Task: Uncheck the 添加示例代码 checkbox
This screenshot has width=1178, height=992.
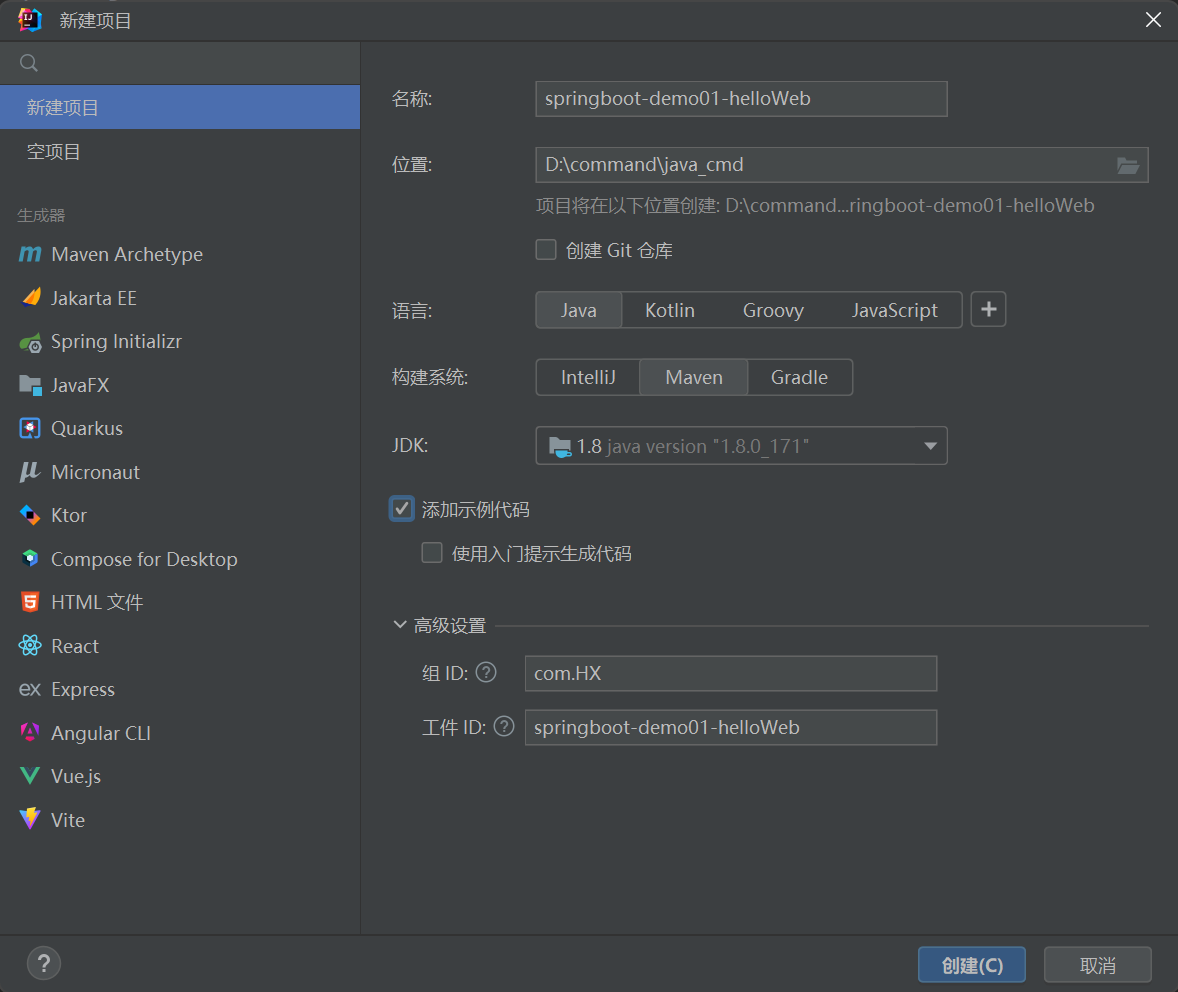Action: (402, 509)
